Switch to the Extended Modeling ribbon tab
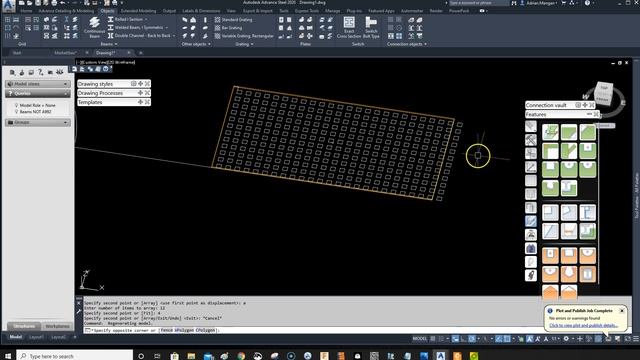 coord(138,11)
